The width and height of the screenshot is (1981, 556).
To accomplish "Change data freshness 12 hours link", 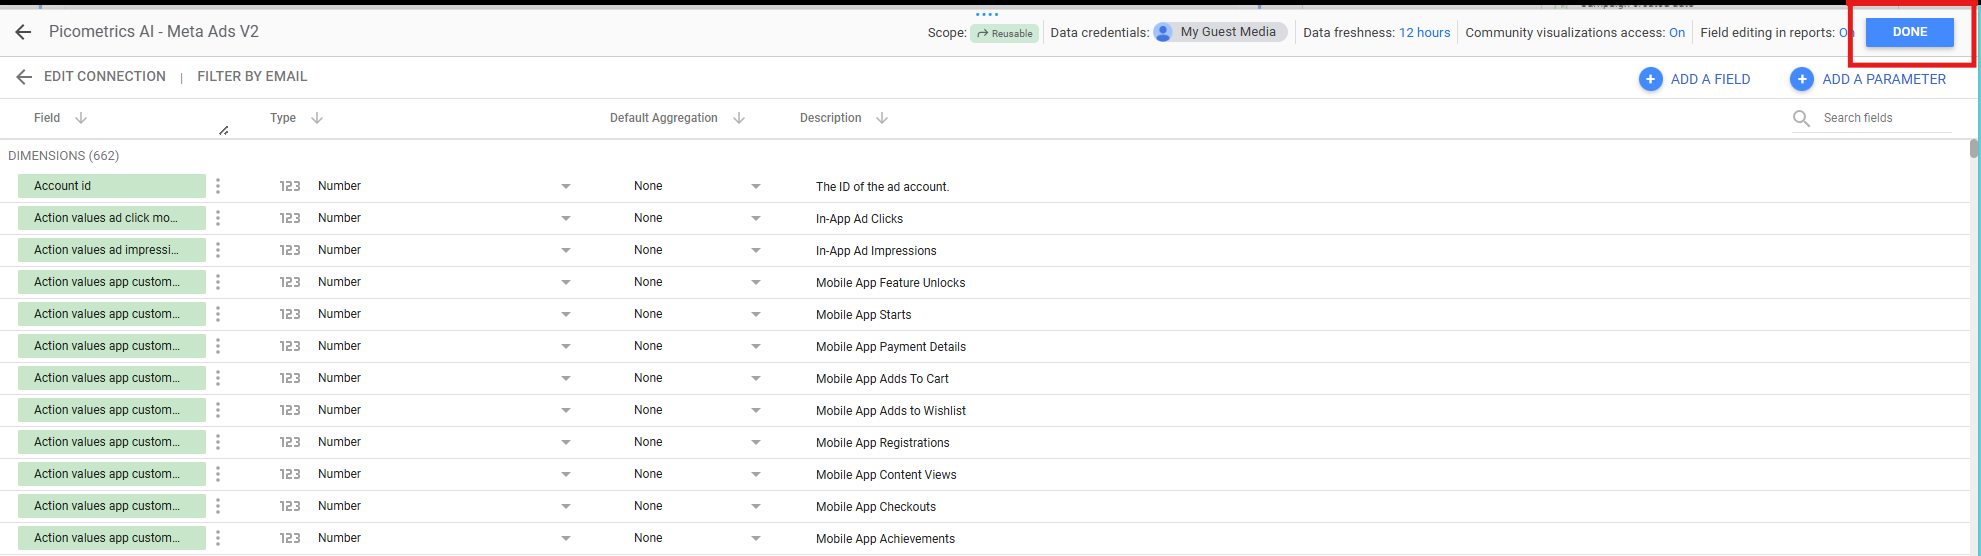I will click(x=1424, y=33).
